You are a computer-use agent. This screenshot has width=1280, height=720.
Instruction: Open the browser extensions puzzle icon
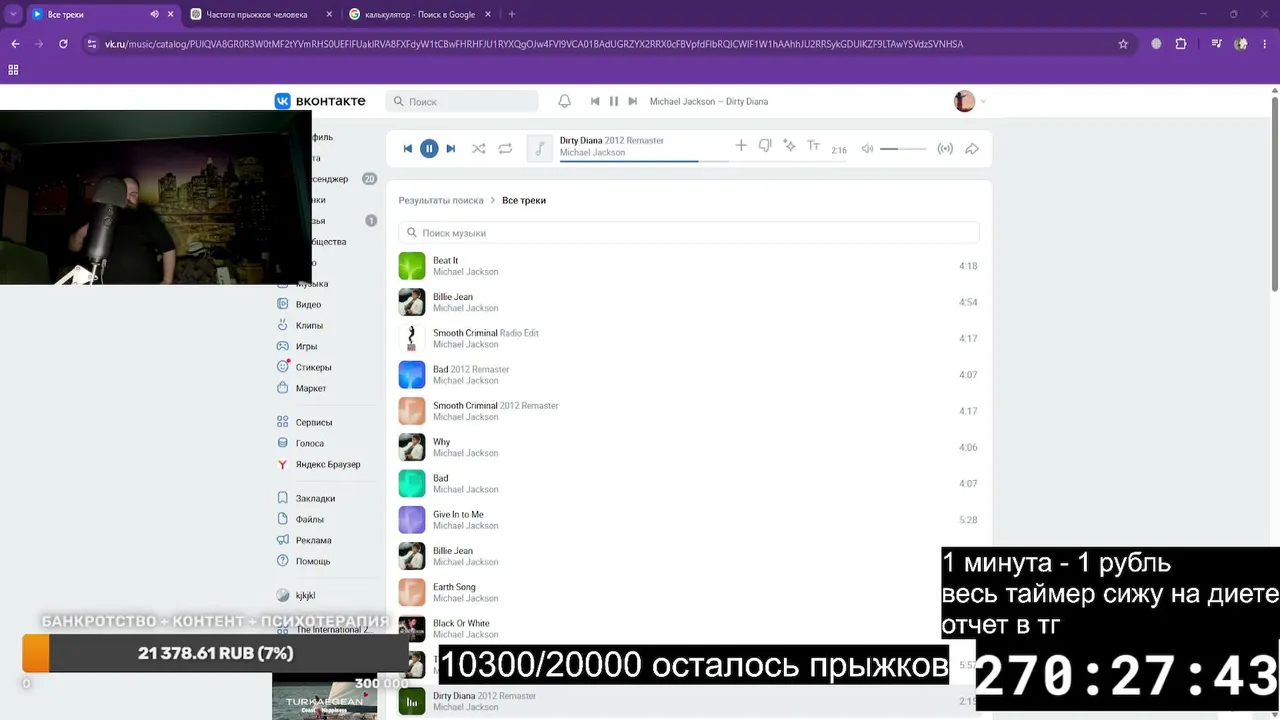(1181, 44)
